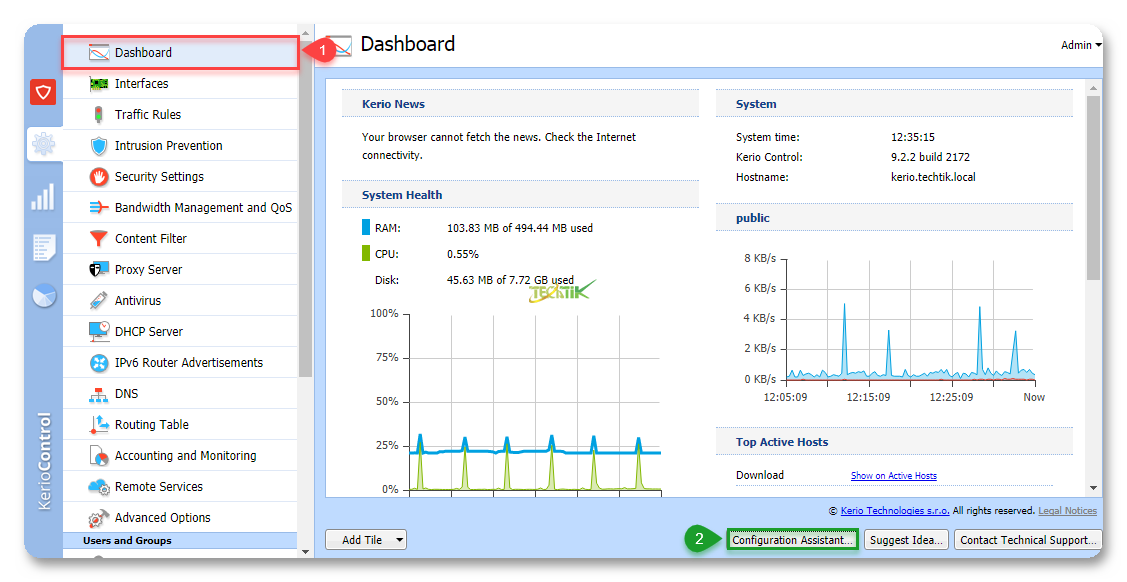
Task: Click the Configuration Assistant button
Action: (x=792, y=540)
